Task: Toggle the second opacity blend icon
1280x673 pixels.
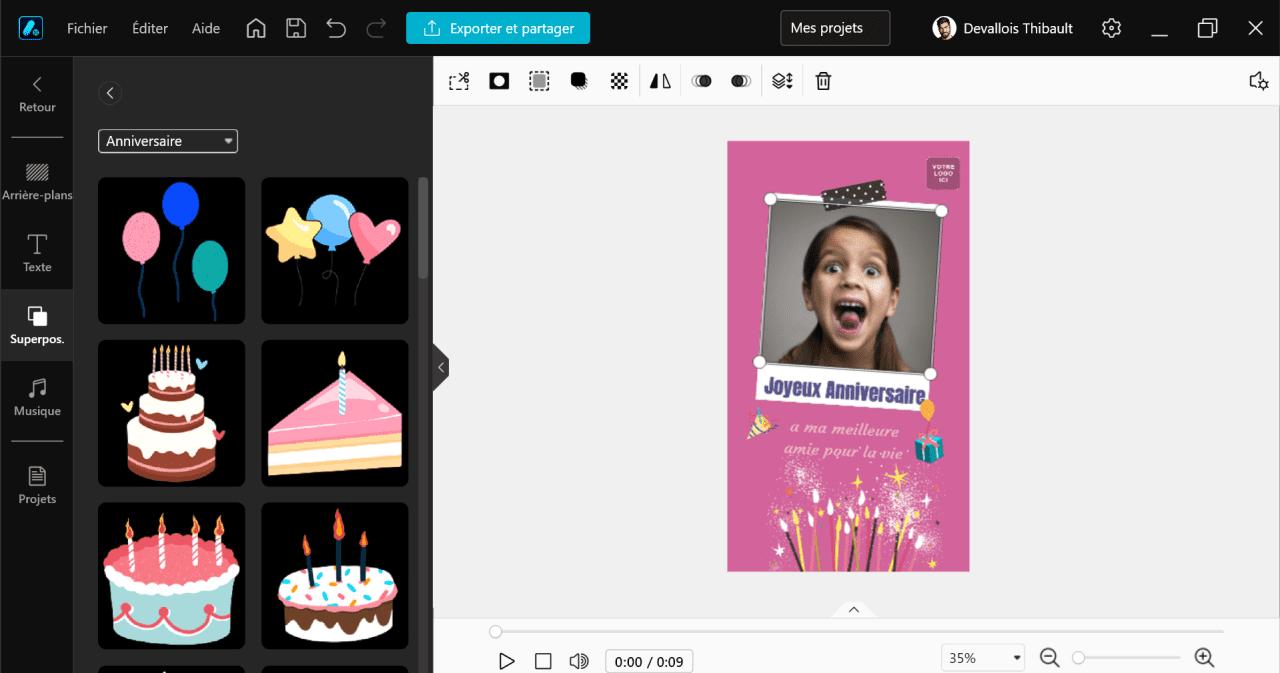Action: click(x=740, y=80)
